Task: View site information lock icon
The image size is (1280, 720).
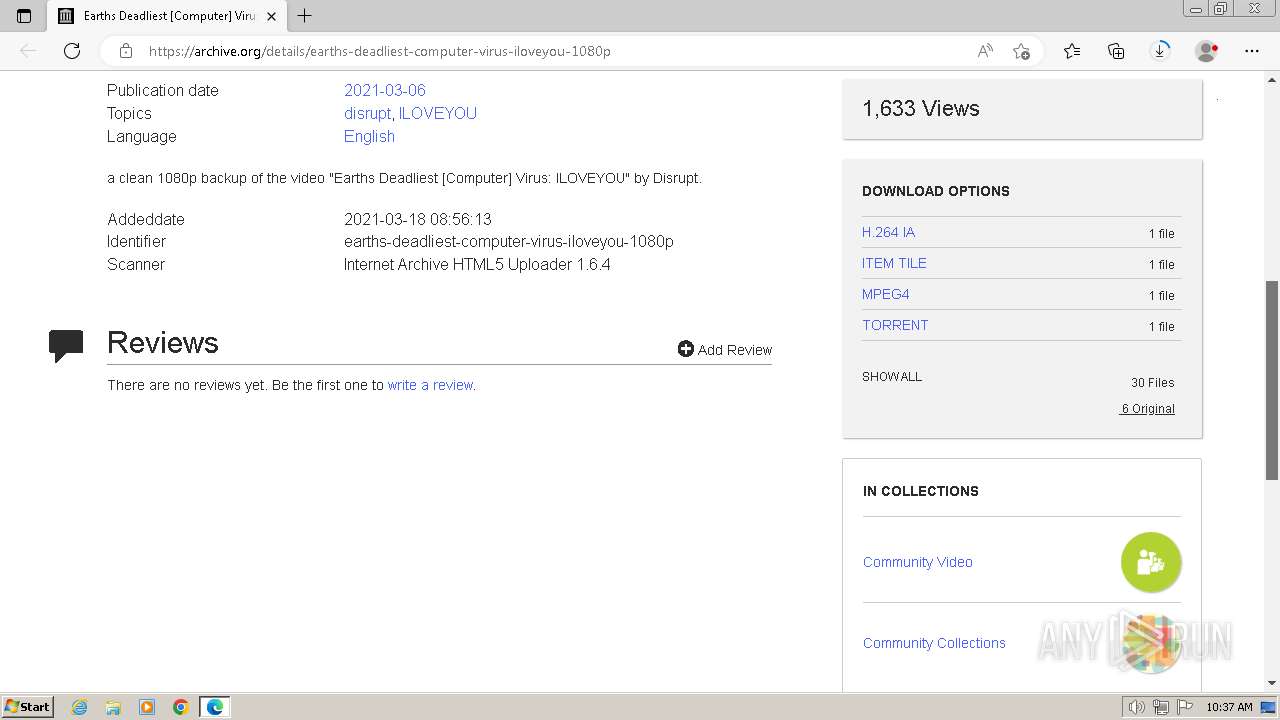Action: 126,51
